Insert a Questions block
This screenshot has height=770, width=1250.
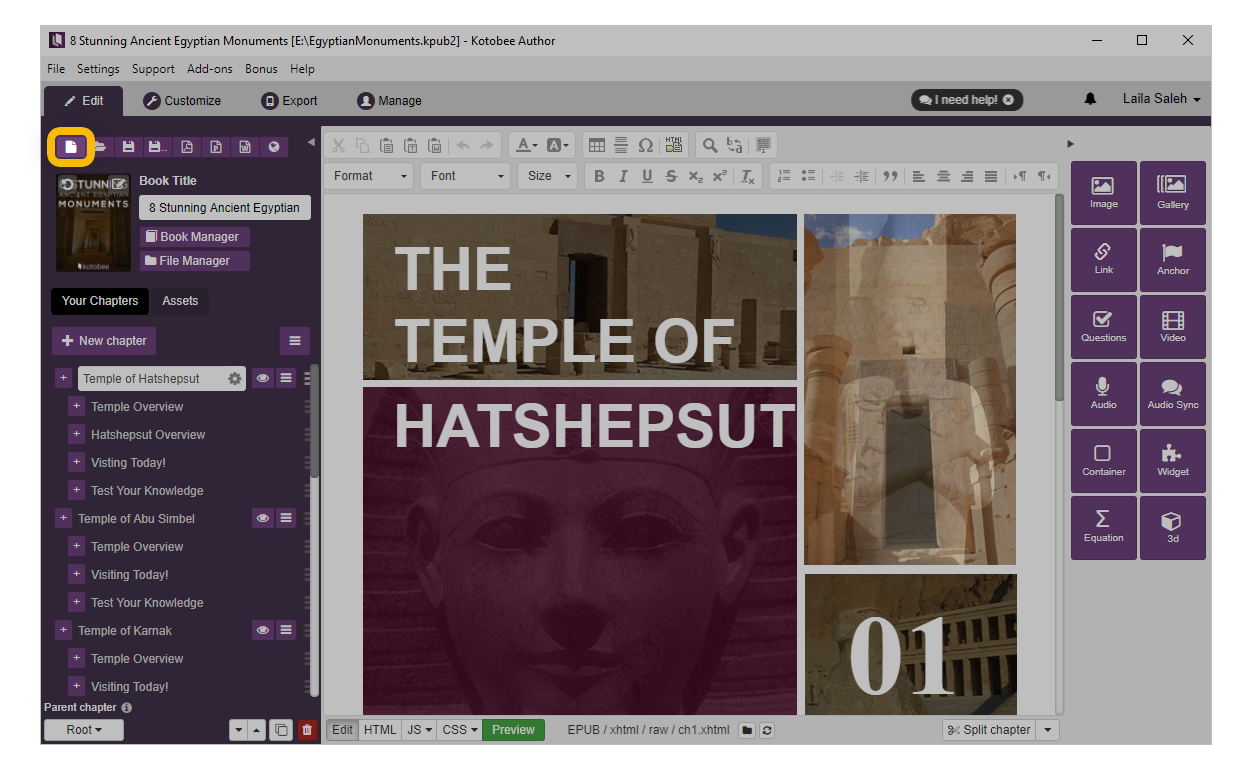(x=1103, y=327)
